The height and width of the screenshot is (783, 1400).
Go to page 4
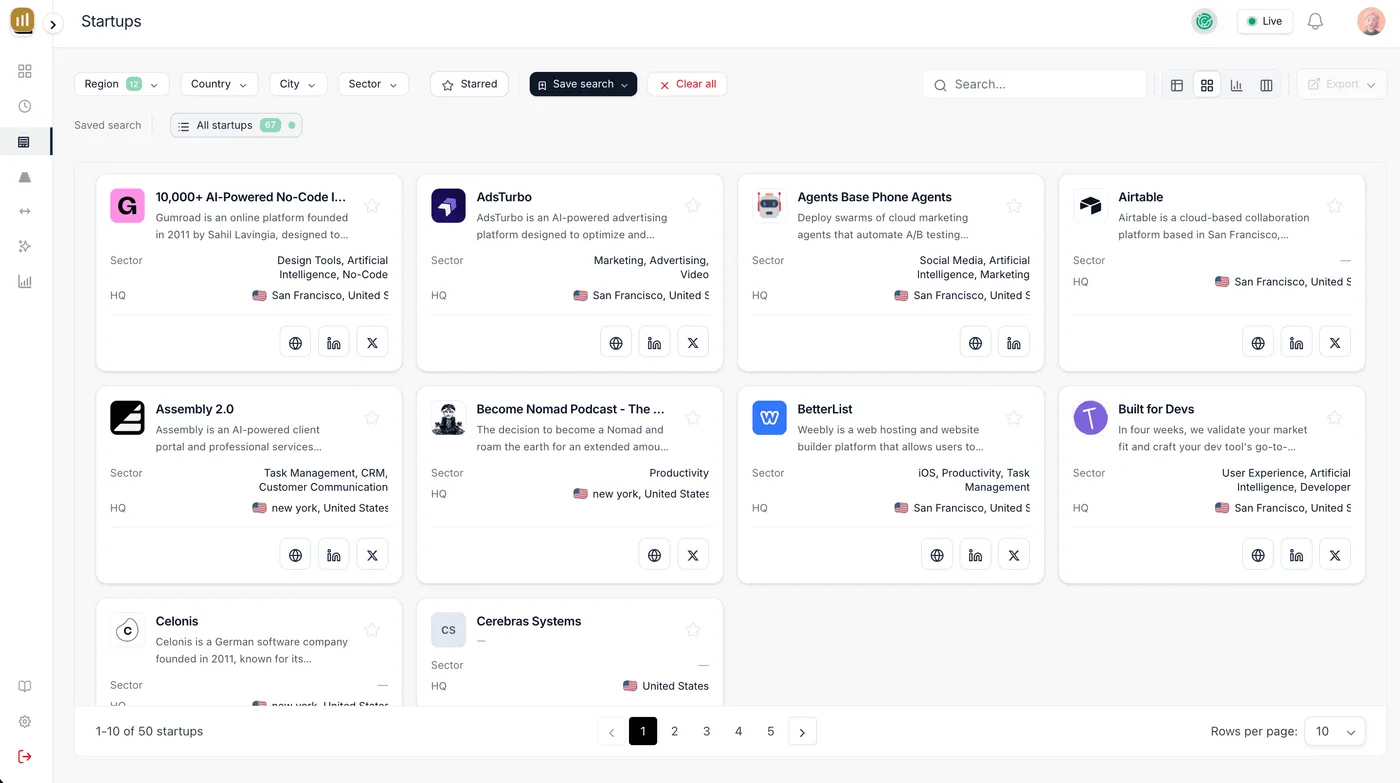pos(739,731)
